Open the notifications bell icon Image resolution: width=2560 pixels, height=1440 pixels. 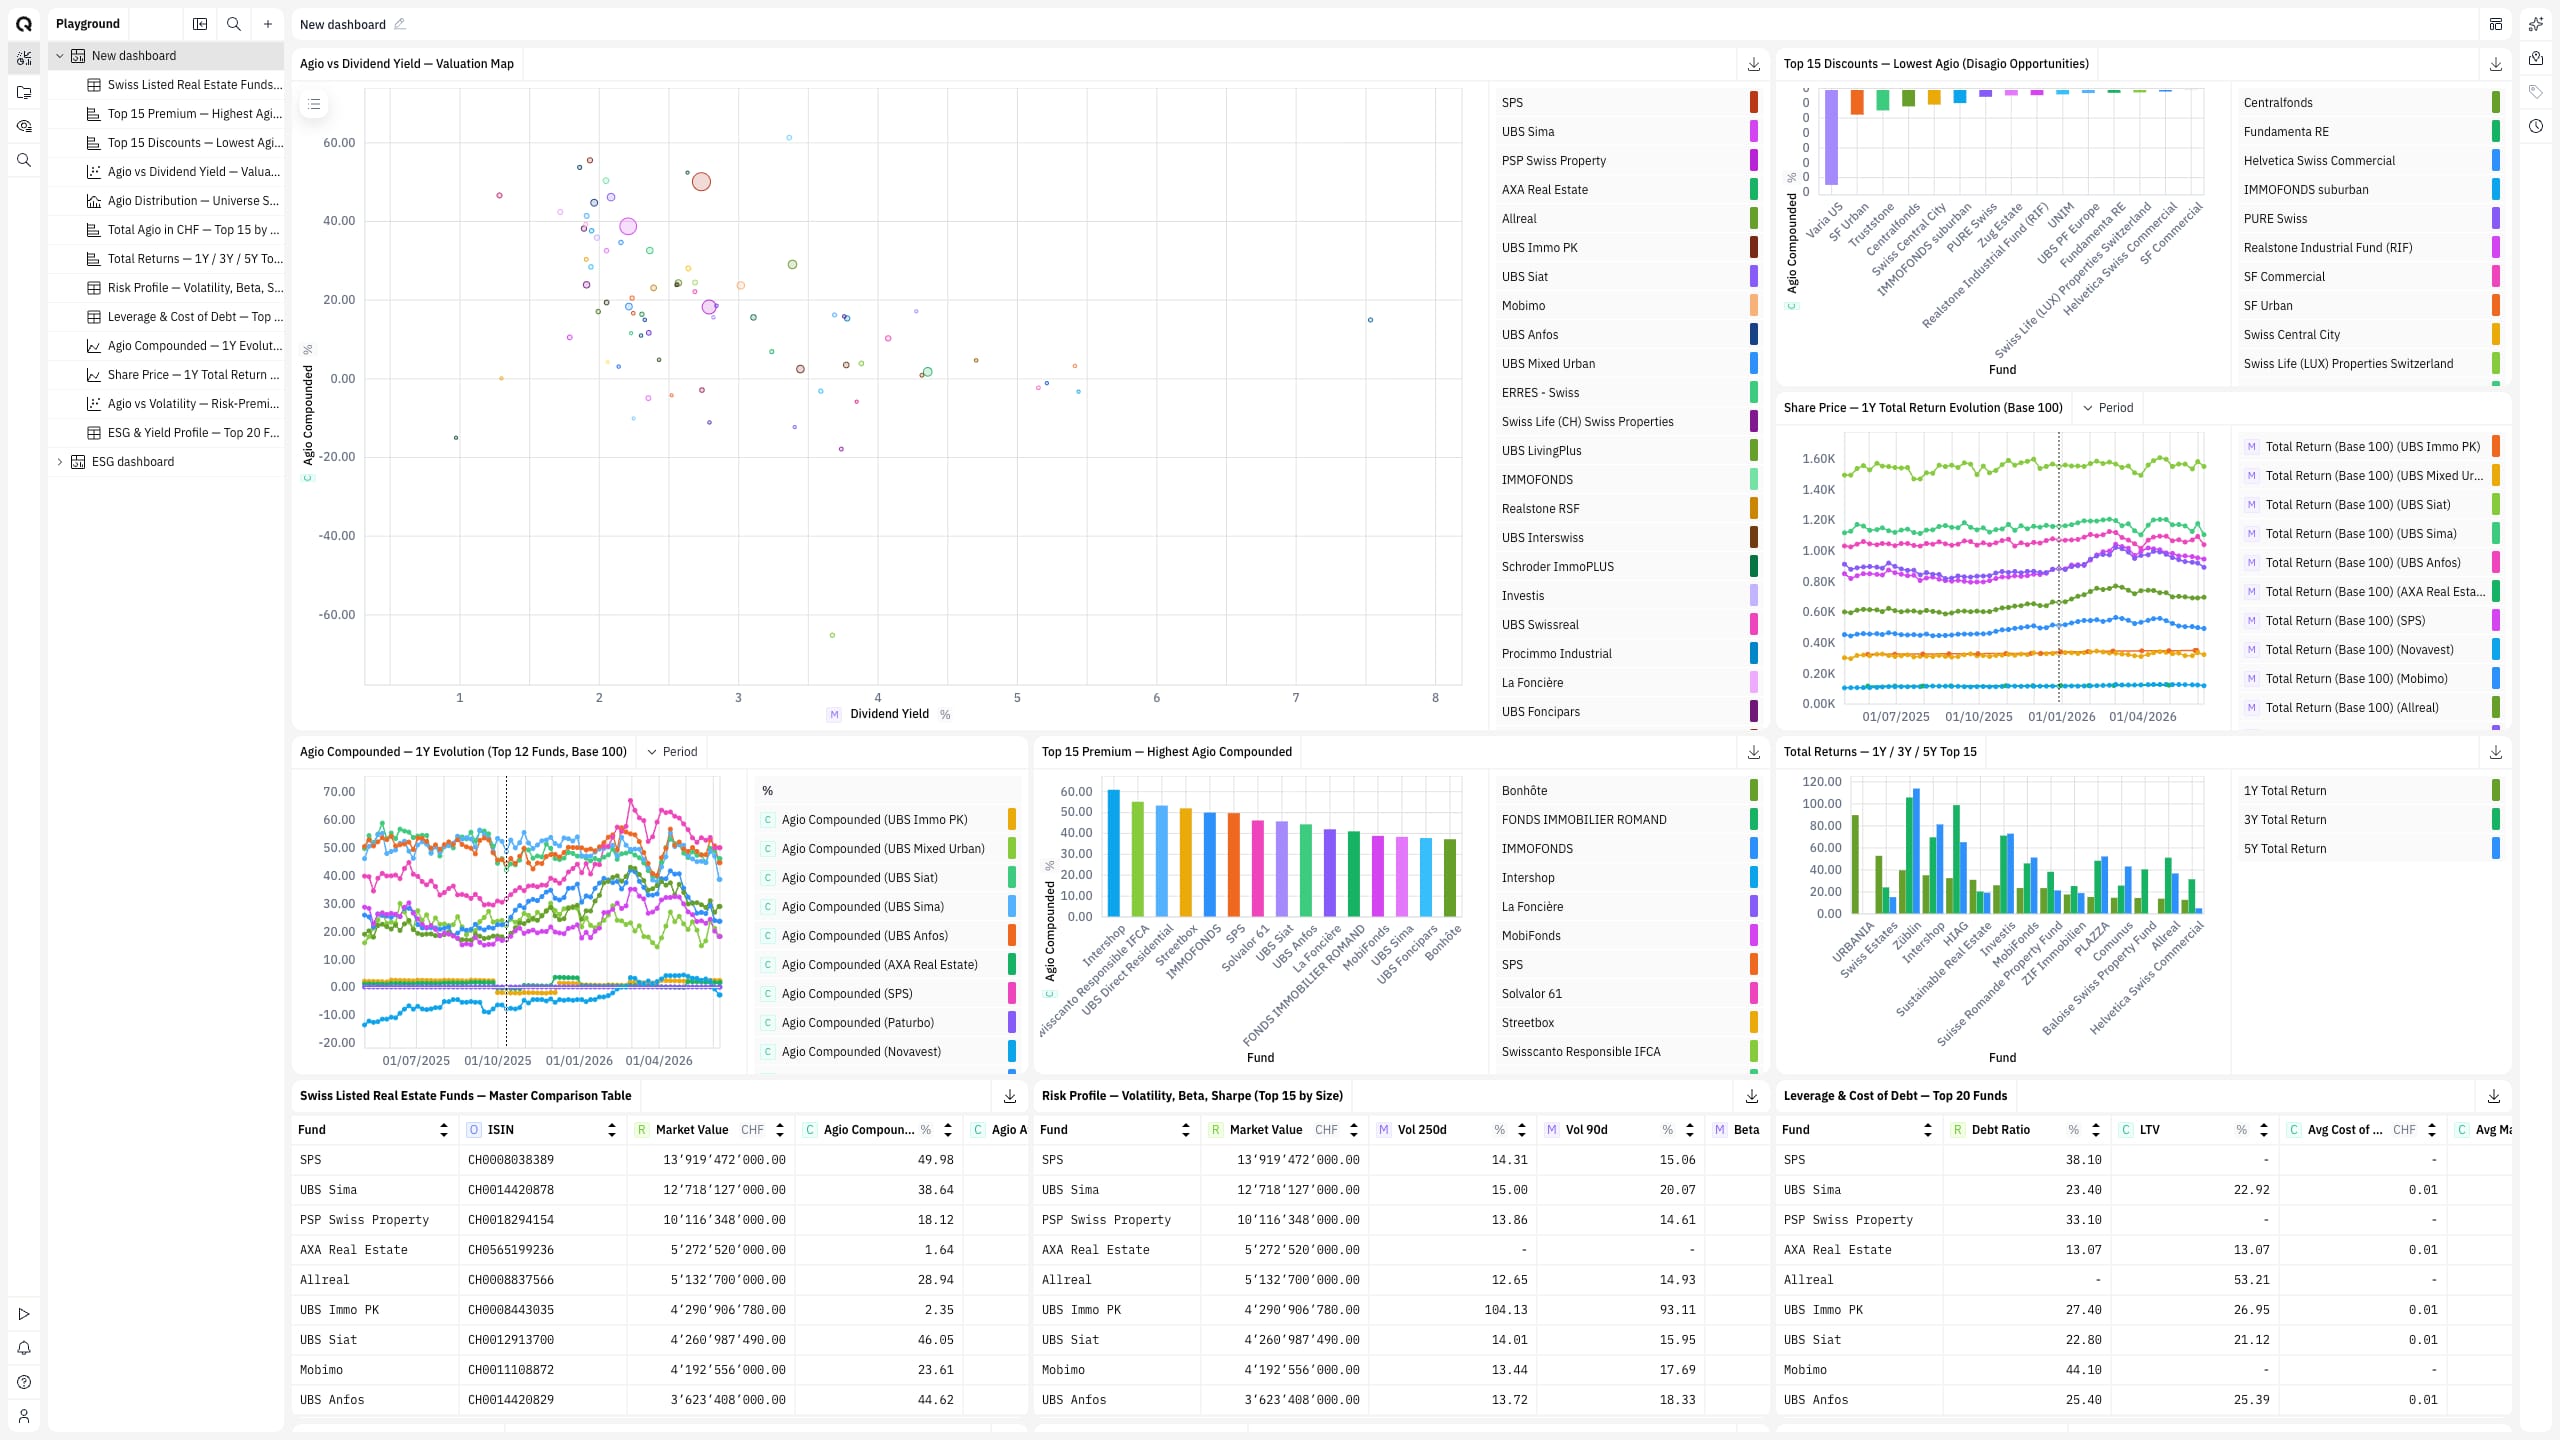(x=24, y=1348)
